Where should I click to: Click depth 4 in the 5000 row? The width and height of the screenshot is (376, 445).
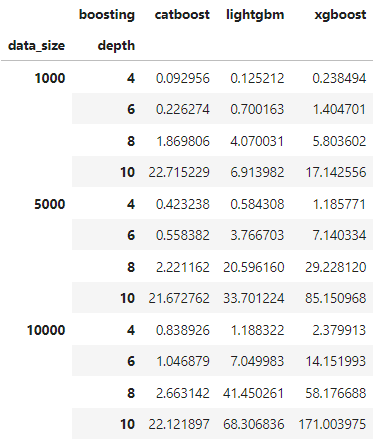(131, 204)
